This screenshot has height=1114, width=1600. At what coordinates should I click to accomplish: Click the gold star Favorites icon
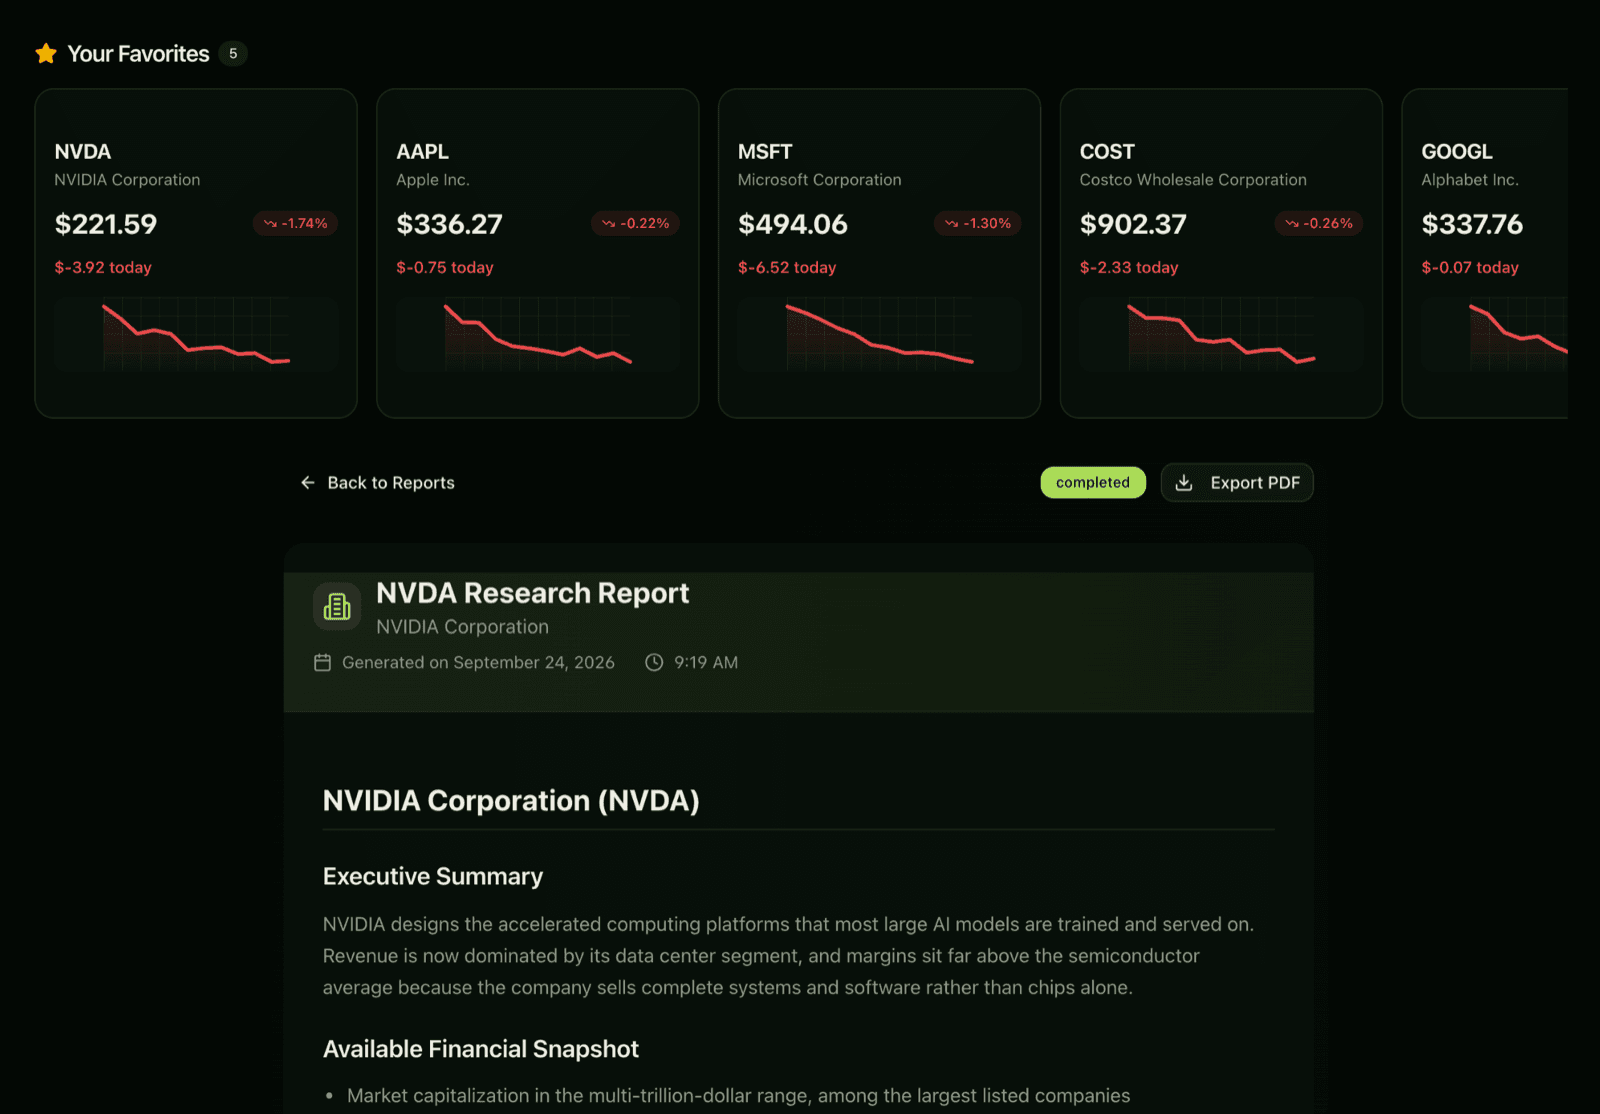point(46,54)
